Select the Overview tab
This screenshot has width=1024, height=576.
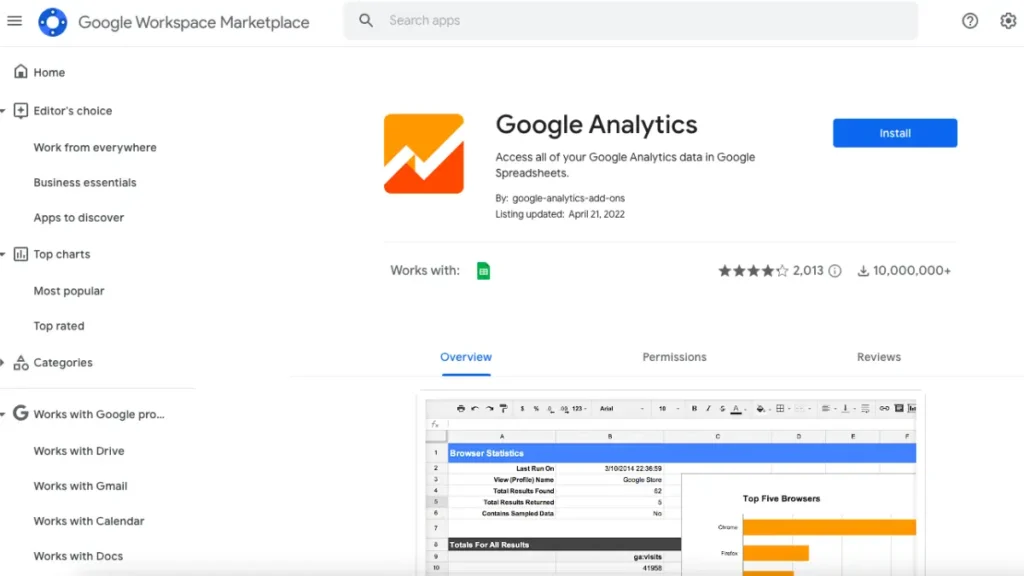point(466,357)
